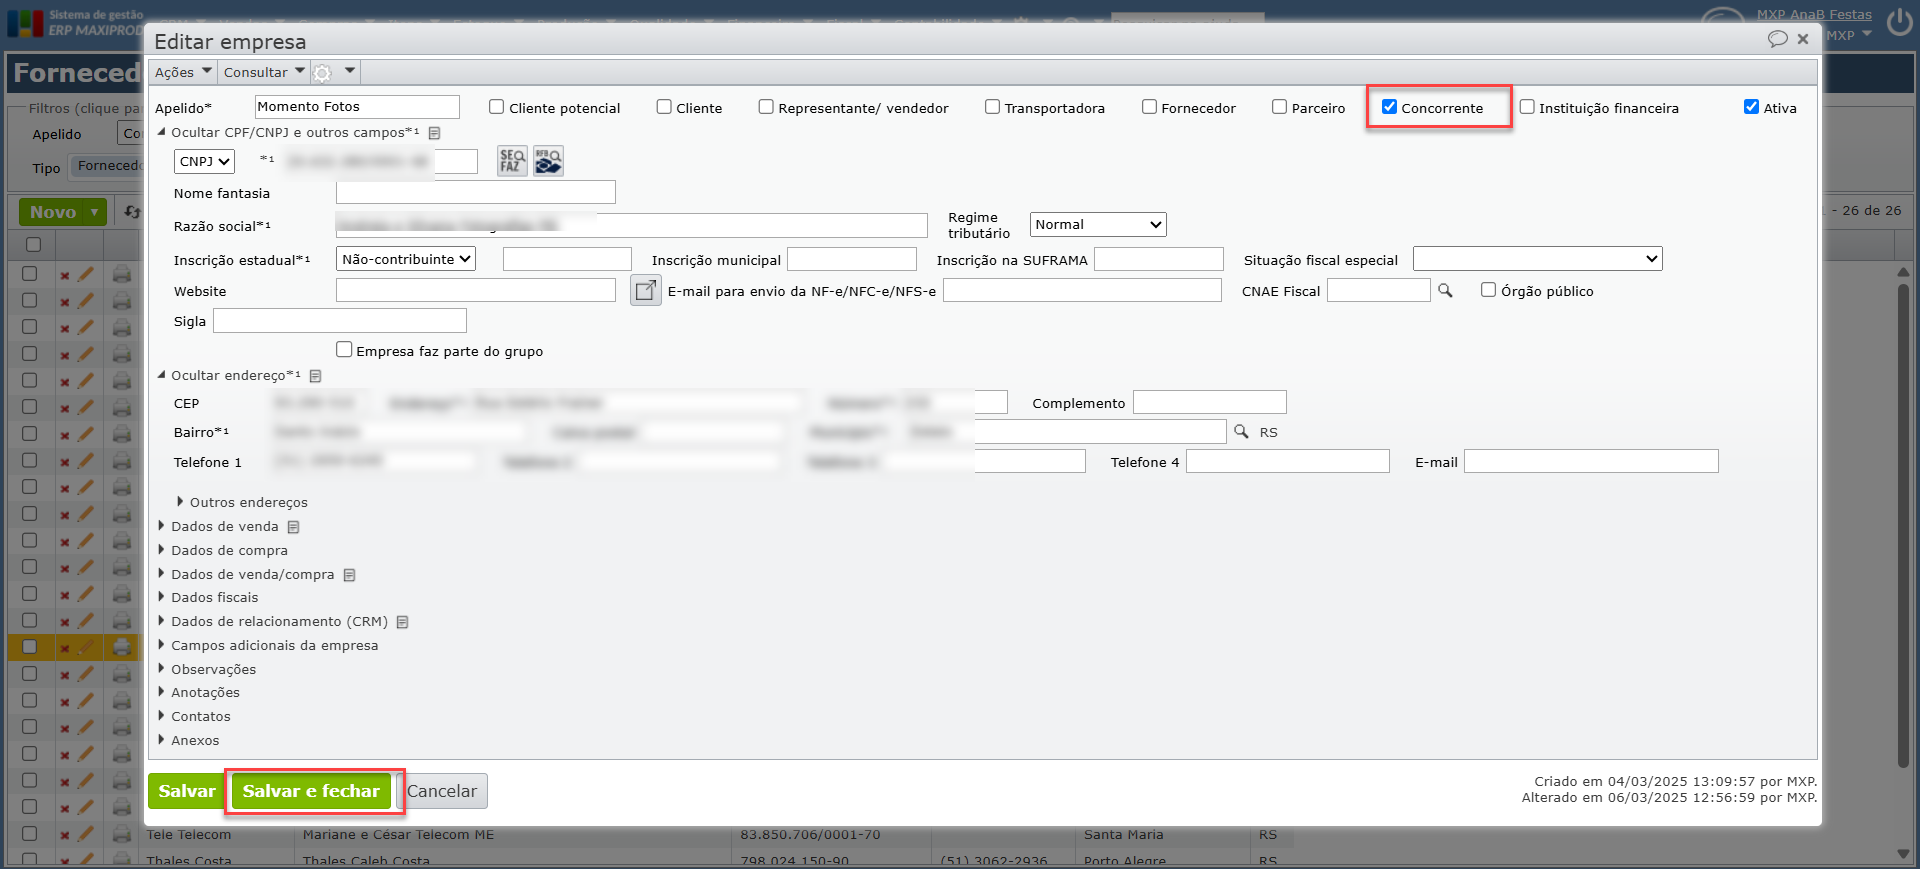Expand Campos adicionais da empresa
1920x869 pixels.
tap(161, 645)
